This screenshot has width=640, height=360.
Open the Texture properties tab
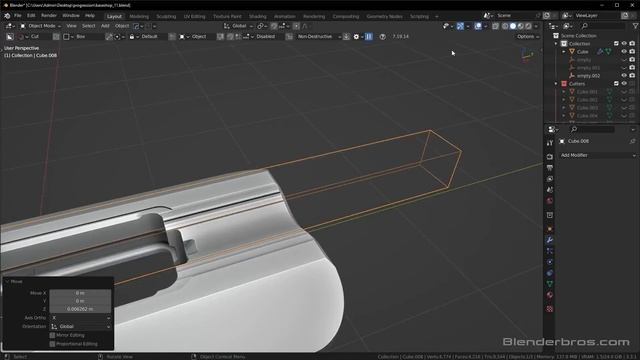(550, 309)
